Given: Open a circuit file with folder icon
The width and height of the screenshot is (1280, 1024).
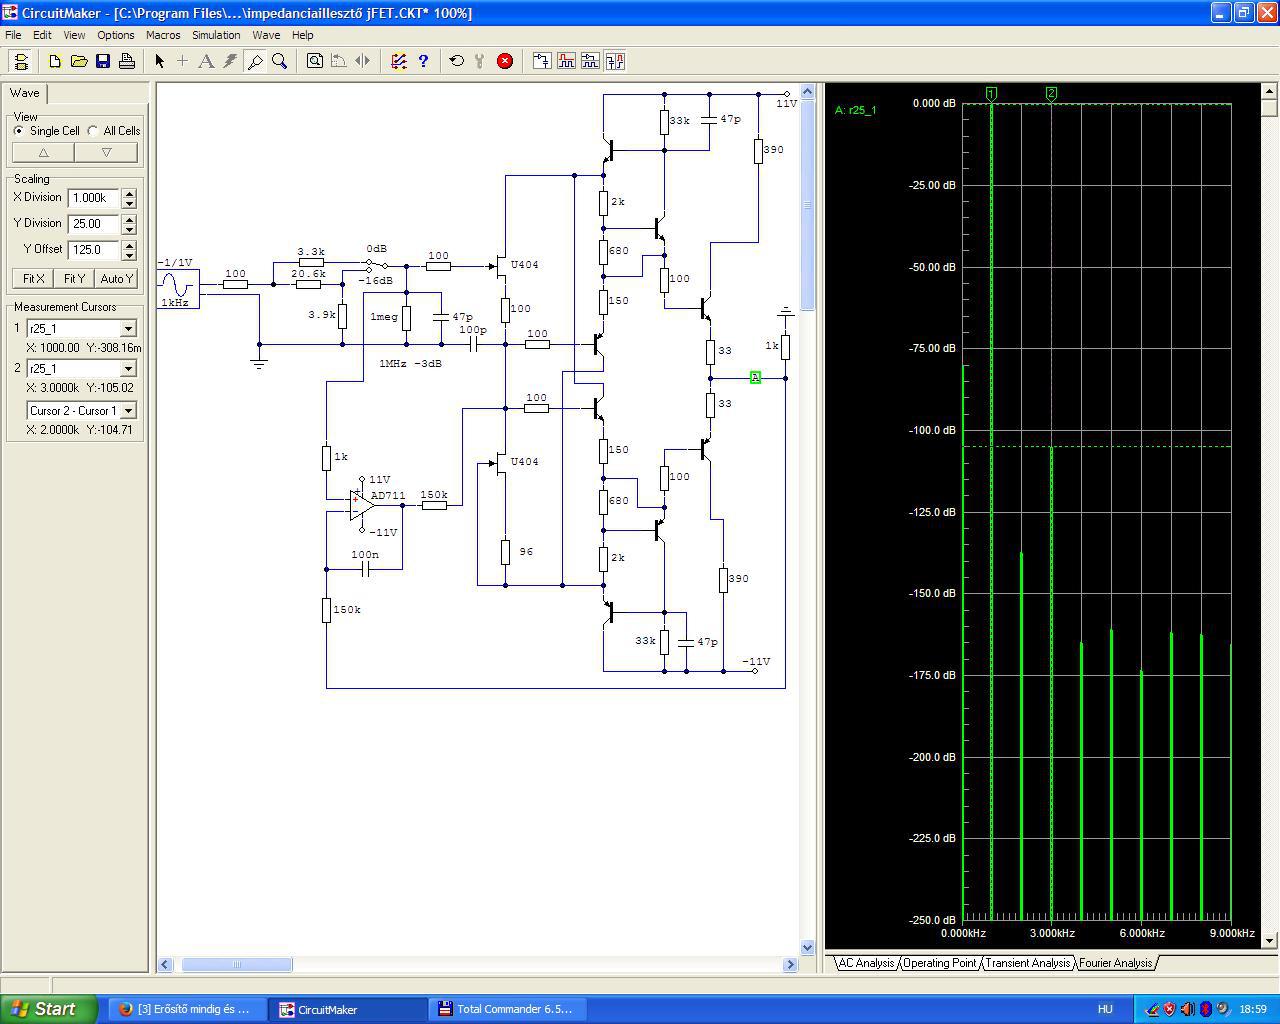Looking at the screenshot, I should (x=79, y=61).
